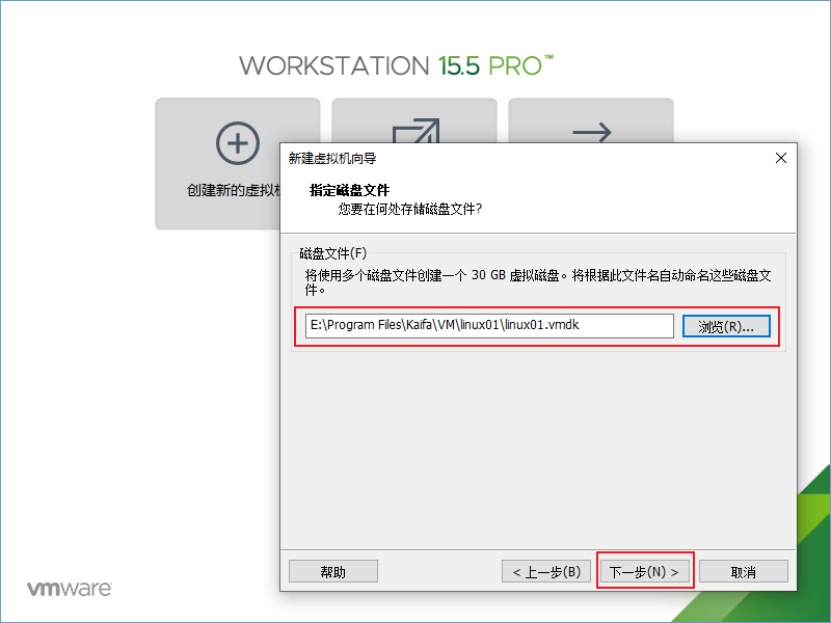
Task: Click into the disk file path field
Action: click(x=489, y=325)
